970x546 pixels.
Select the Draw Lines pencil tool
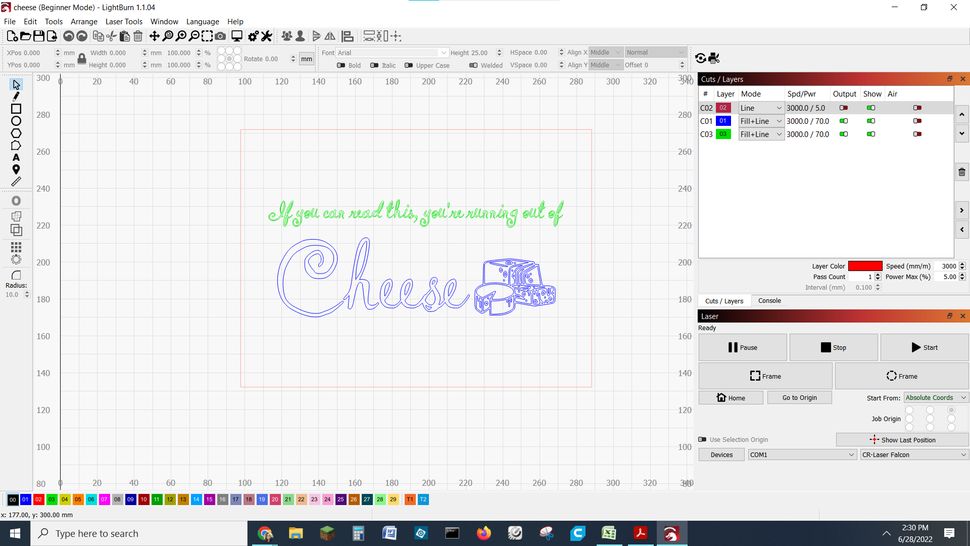coord(16,96)
